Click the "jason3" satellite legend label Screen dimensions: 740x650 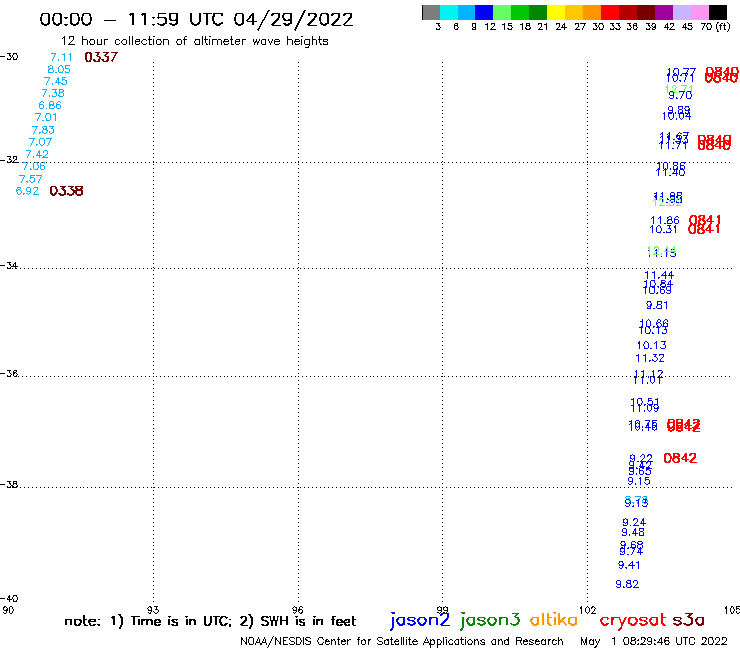coord(490,620)
